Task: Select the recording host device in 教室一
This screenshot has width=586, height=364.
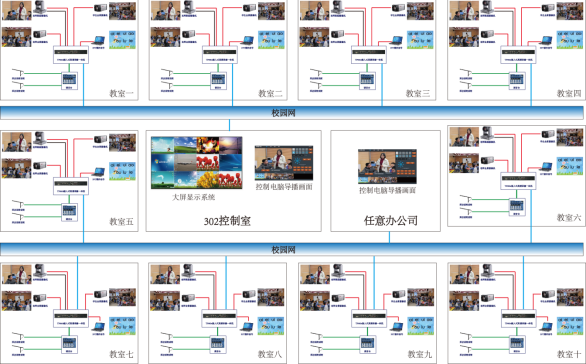Action: [71, 52]
